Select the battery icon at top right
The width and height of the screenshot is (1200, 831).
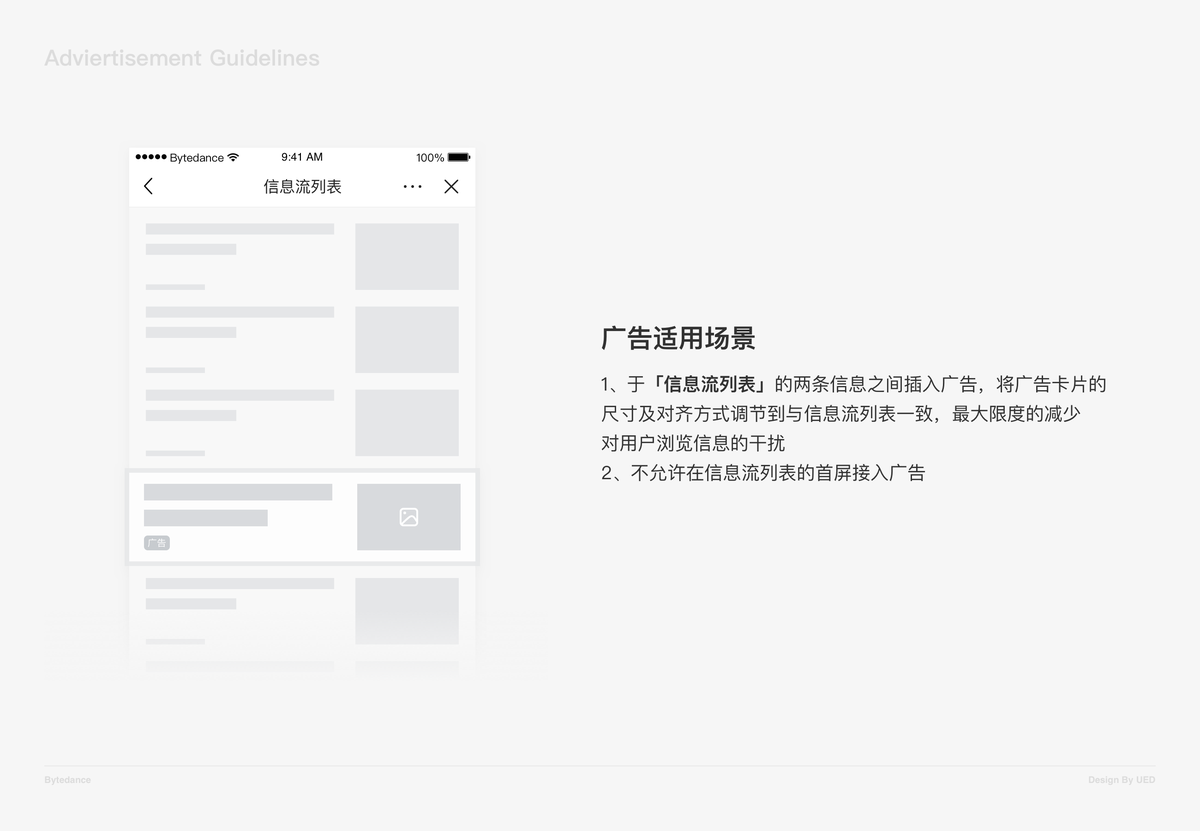click(x=459, y=157)
